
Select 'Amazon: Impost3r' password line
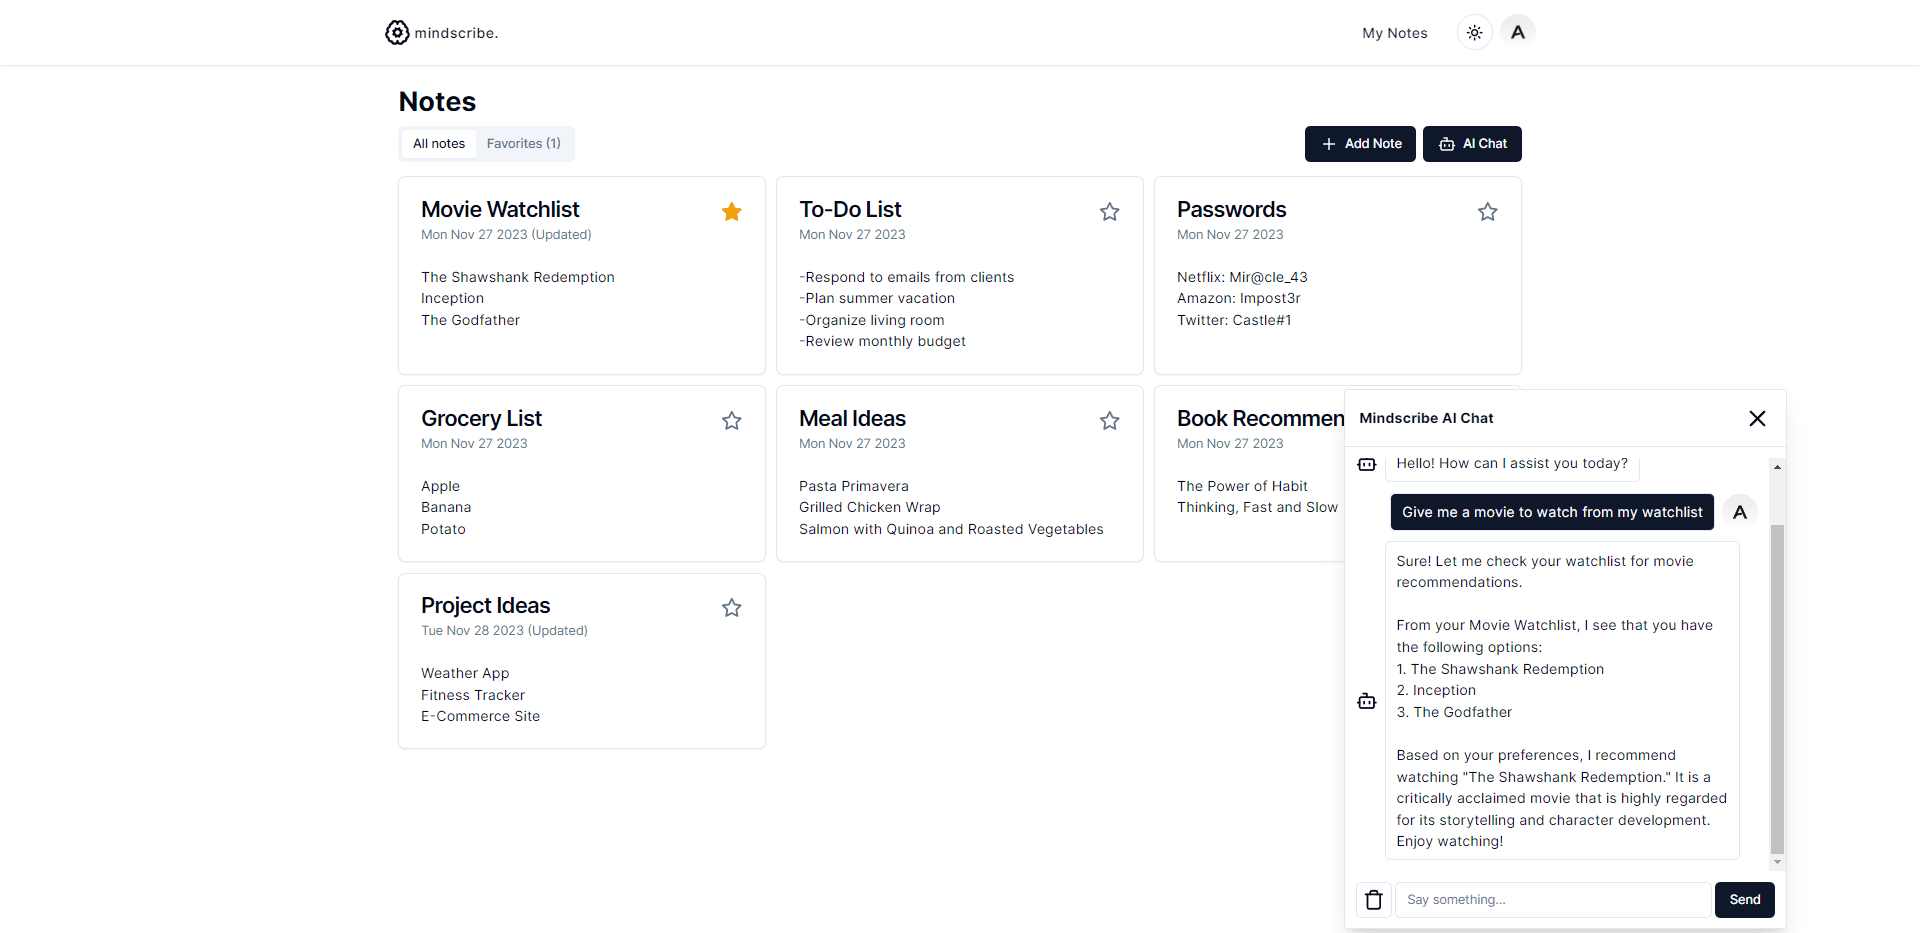click(1238, 299)
